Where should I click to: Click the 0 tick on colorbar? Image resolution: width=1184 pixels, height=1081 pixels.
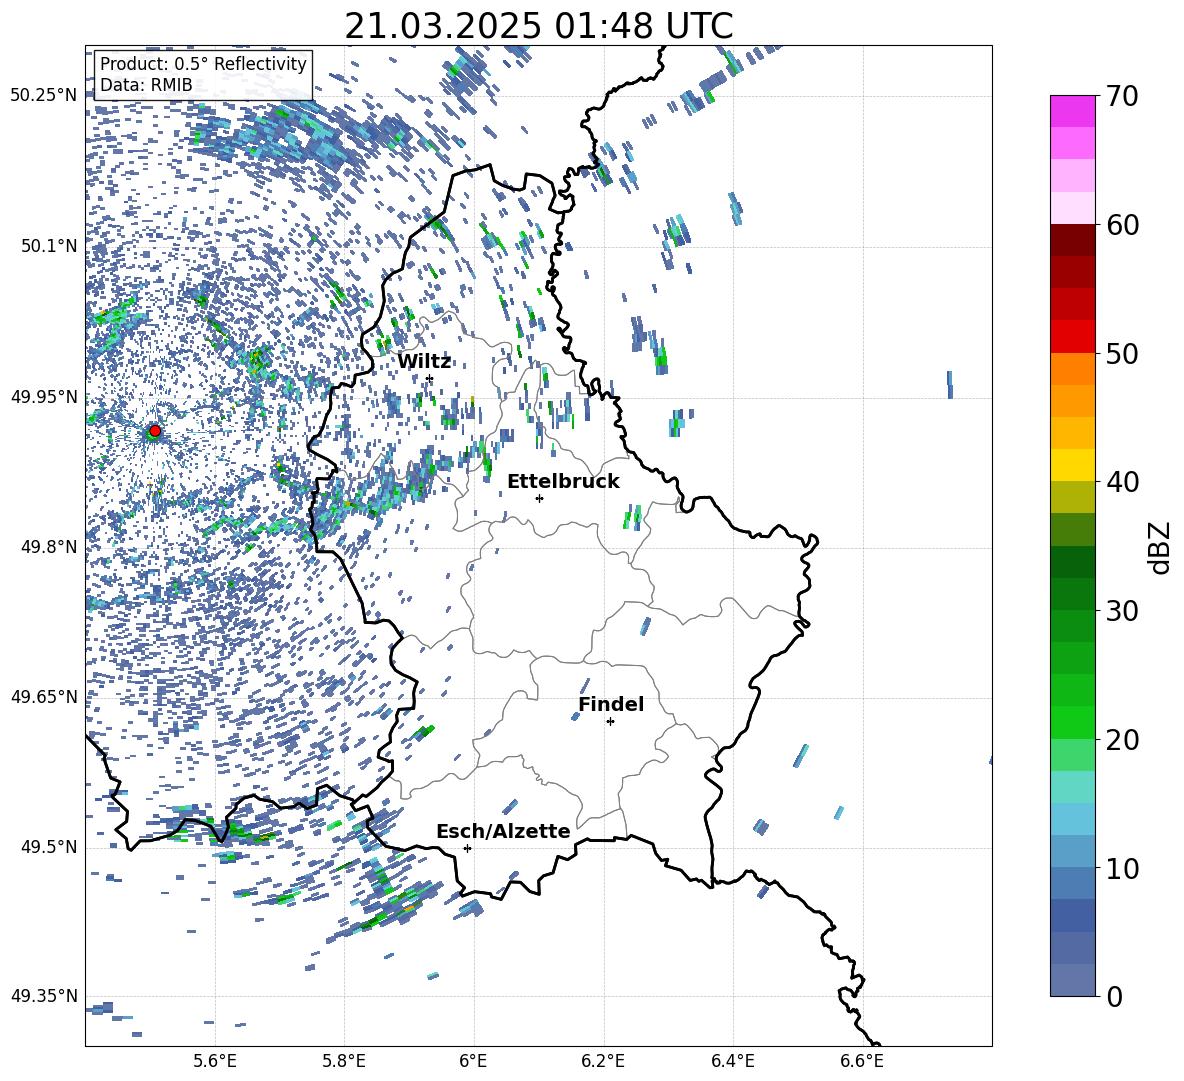1114,996
